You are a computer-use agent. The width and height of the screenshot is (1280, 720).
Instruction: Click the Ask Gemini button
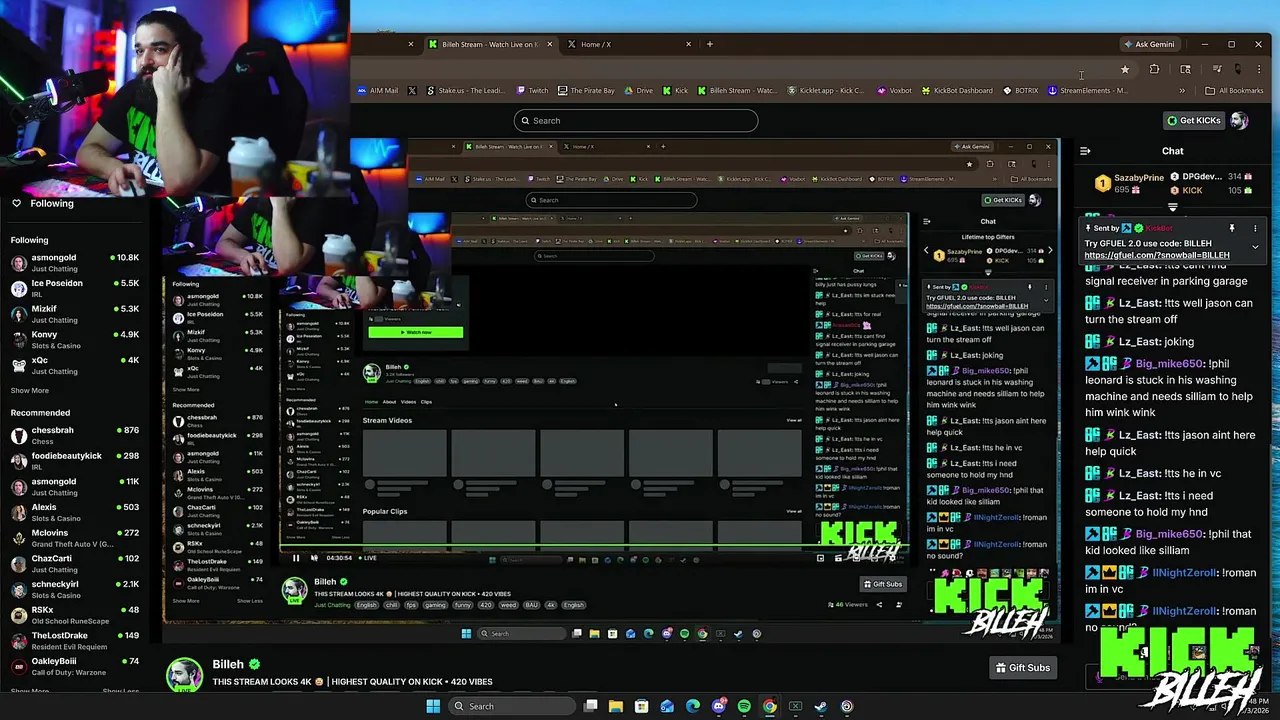pyautogui.click(x=1149, y=44)
